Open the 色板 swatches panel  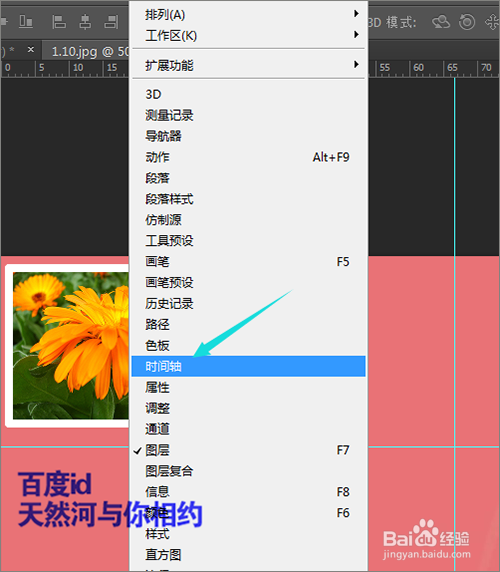click(248, 345)
